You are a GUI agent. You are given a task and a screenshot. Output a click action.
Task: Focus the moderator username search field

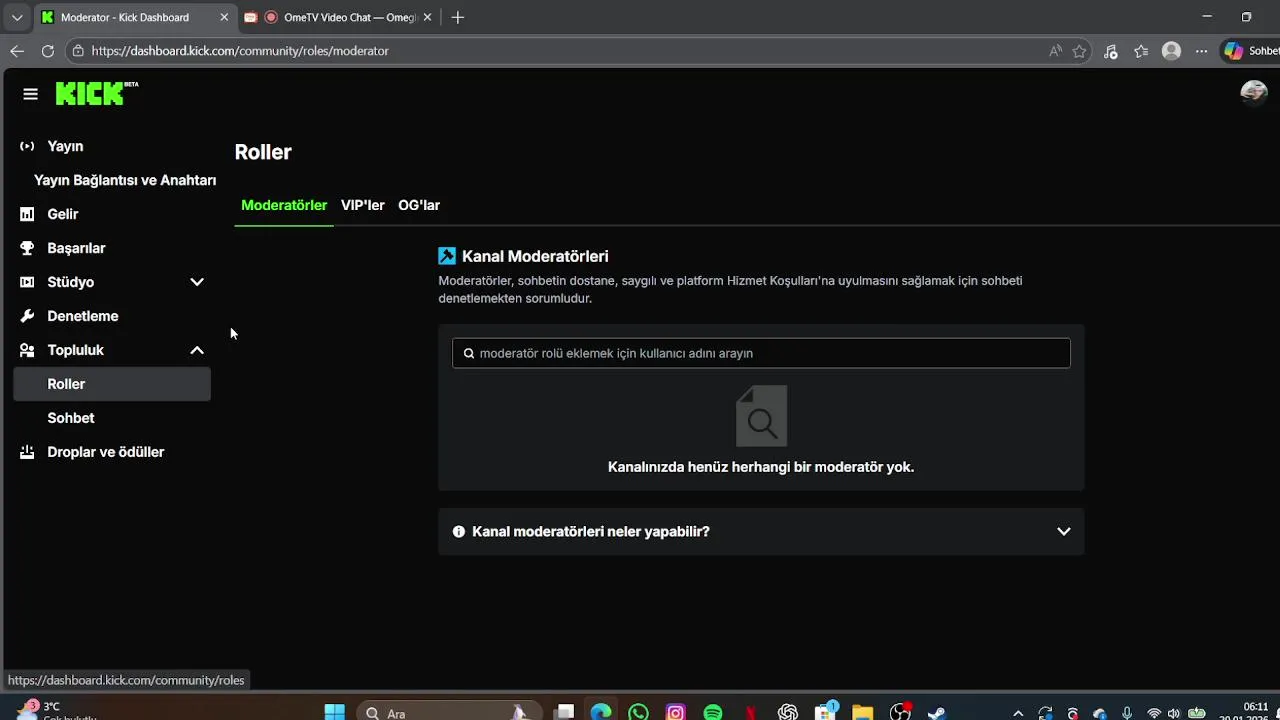click(761, 353)
